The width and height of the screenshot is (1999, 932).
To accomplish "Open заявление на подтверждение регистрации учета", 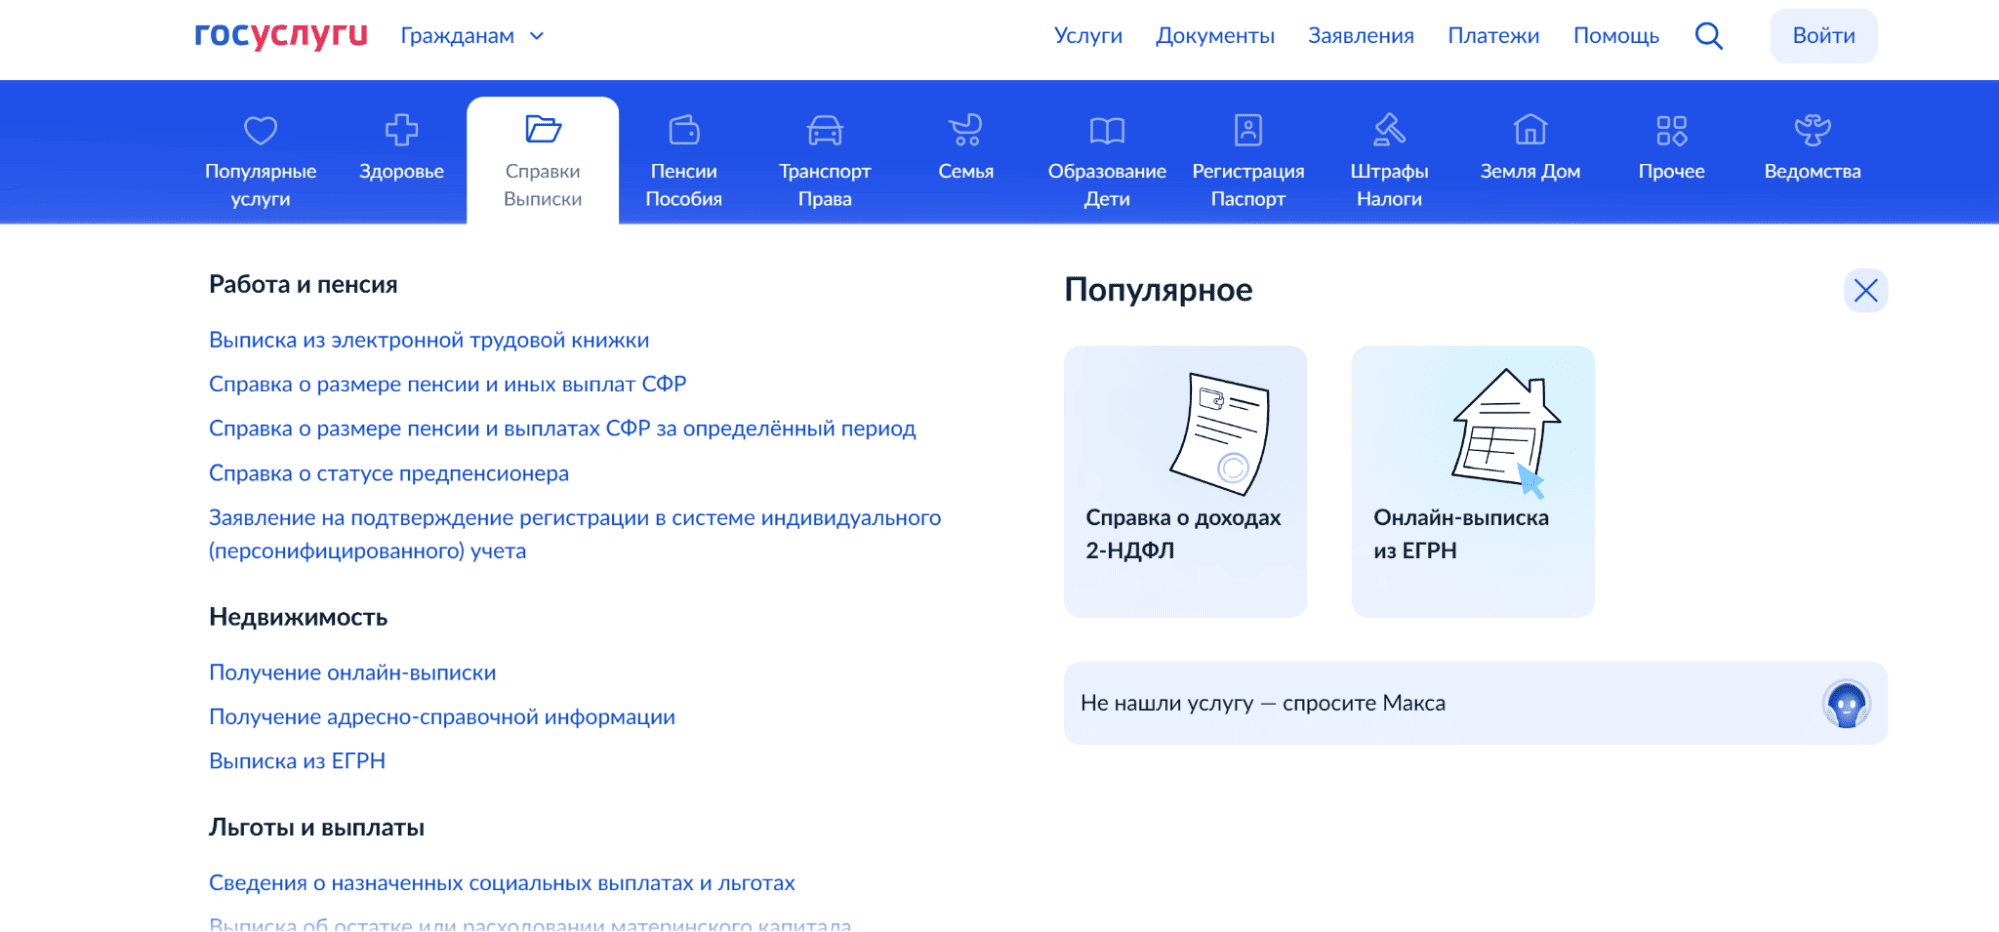I will tap(575, 534).
